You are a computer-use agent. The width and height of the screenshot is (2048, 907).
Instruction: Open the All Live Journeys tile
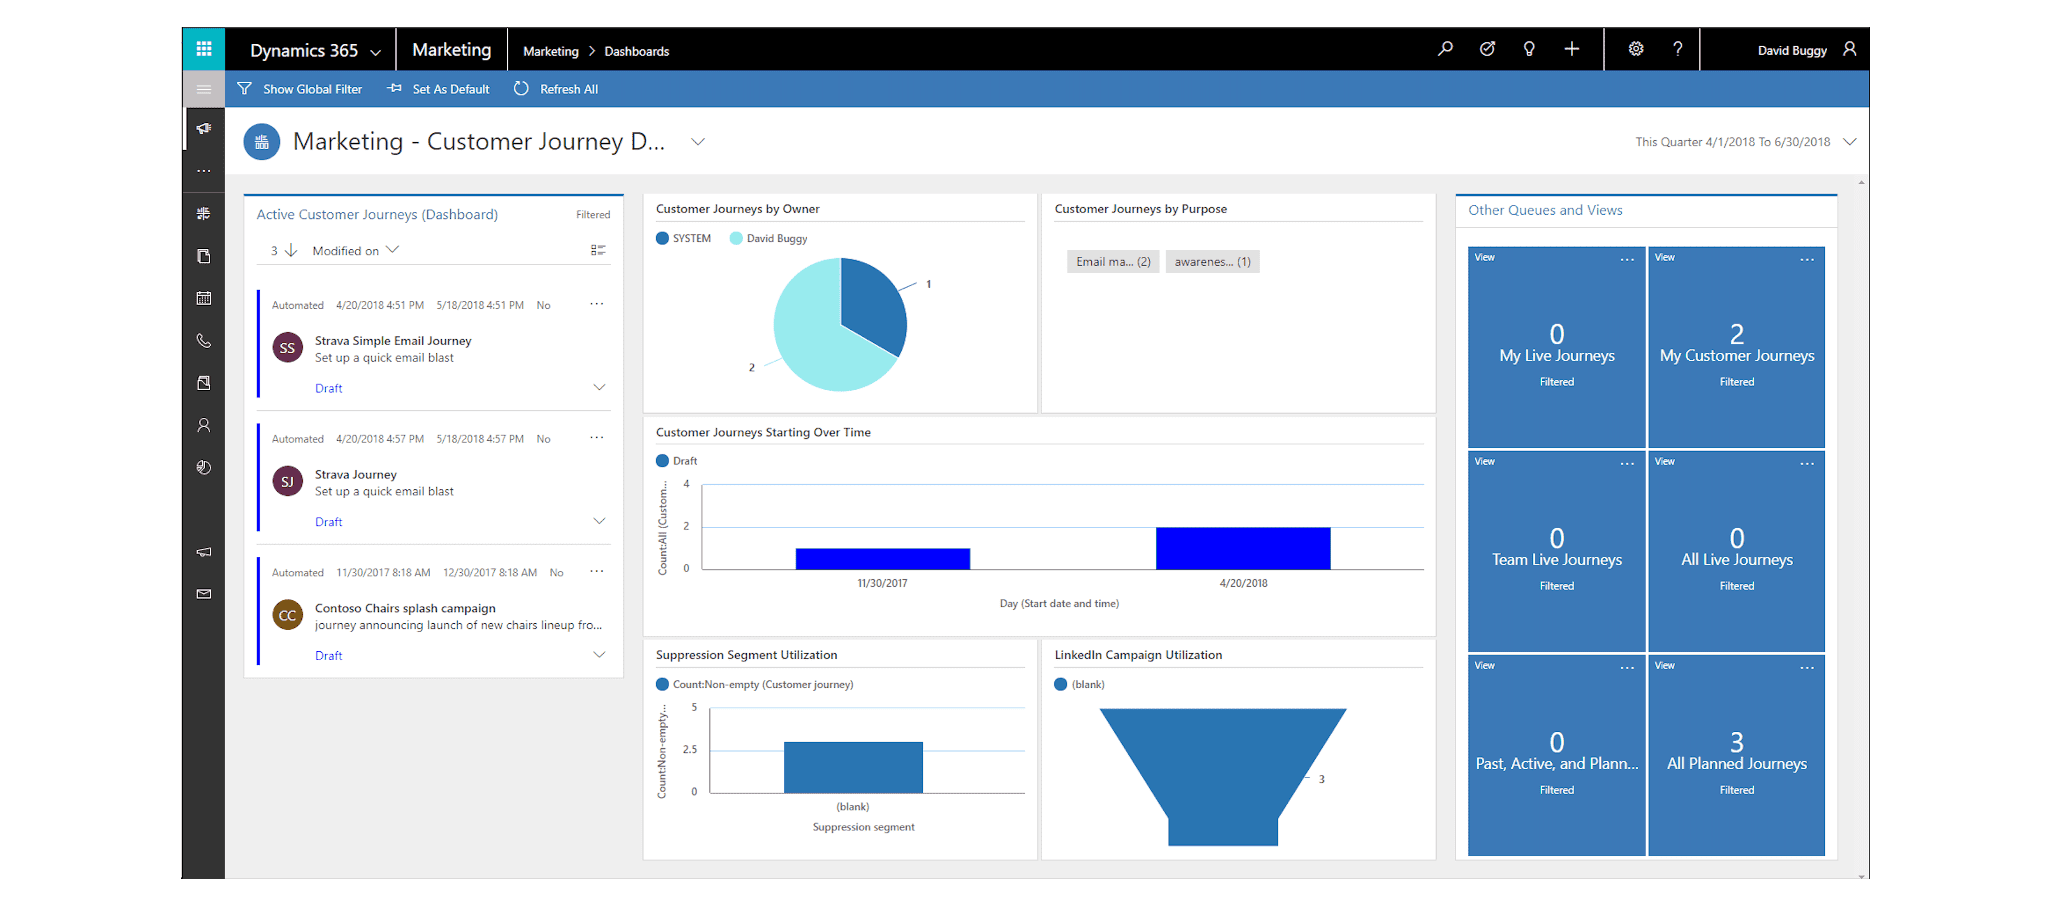1737,552
